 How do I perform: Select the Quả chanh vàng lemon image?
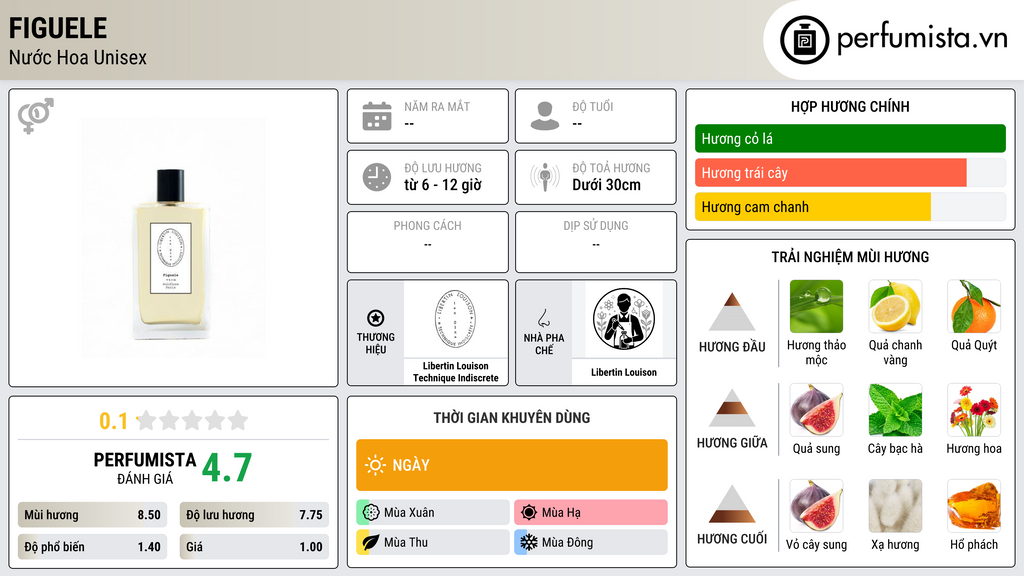point(895,307)
